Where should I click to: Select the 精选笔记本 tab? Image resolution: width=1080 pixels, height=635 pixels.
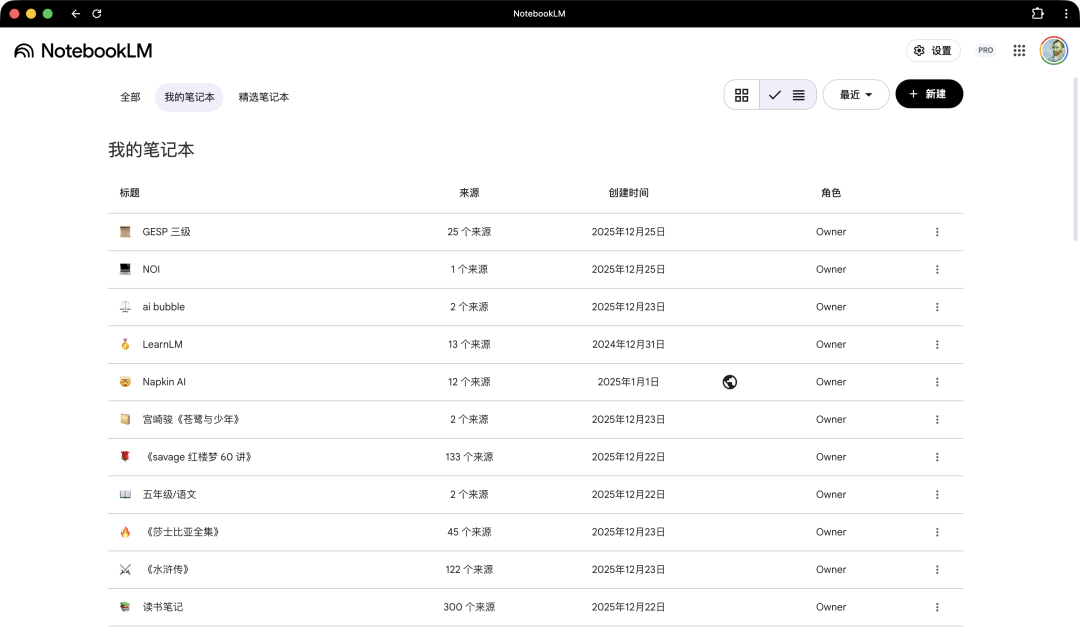pos(264,97)
